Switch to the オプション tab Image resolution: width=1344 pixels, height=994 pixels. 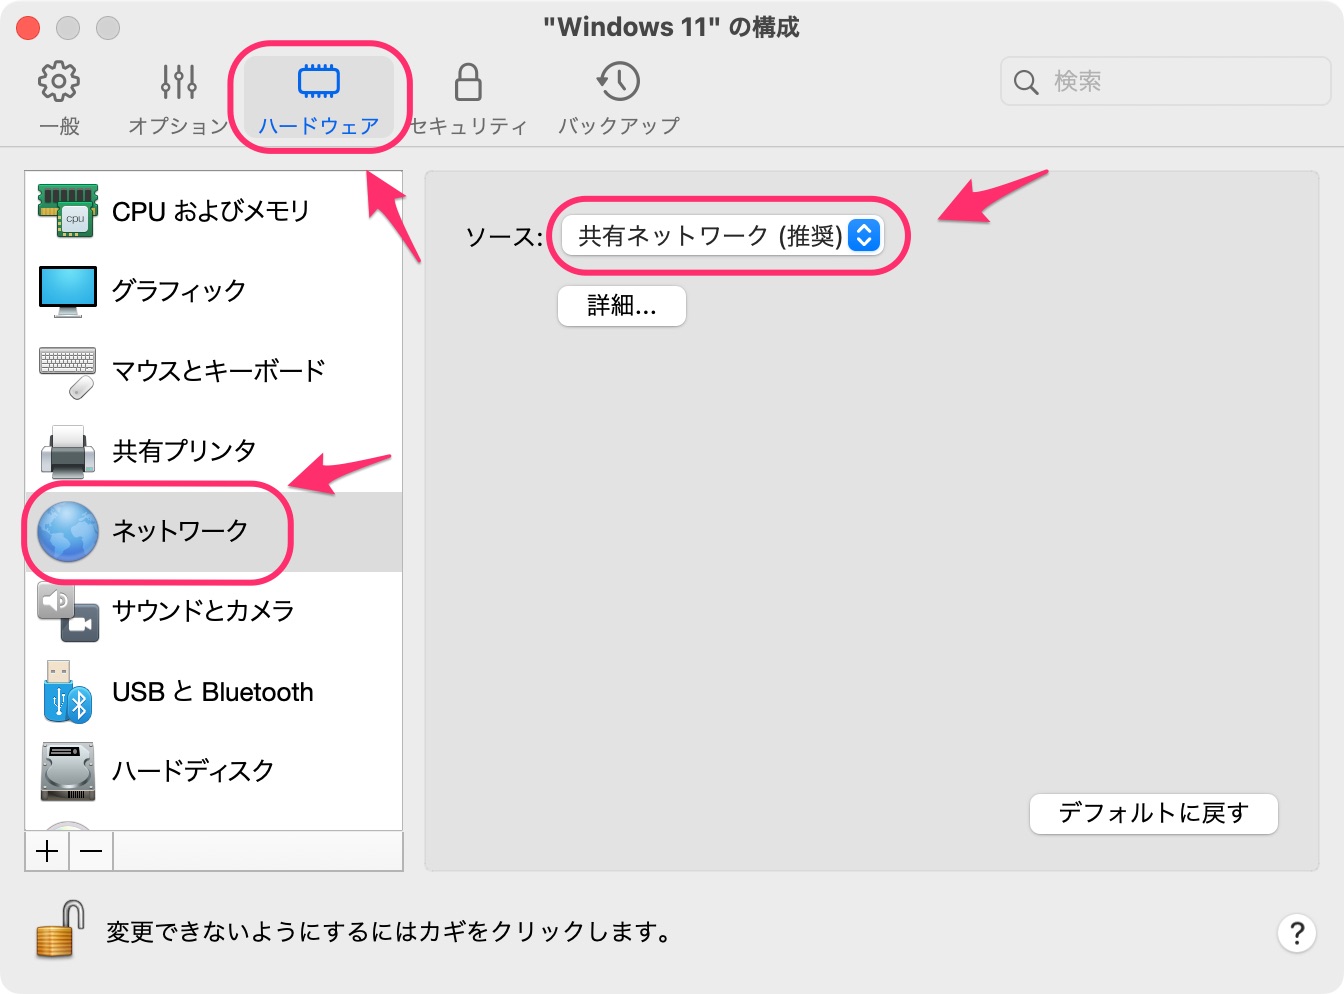coord(179,98)
